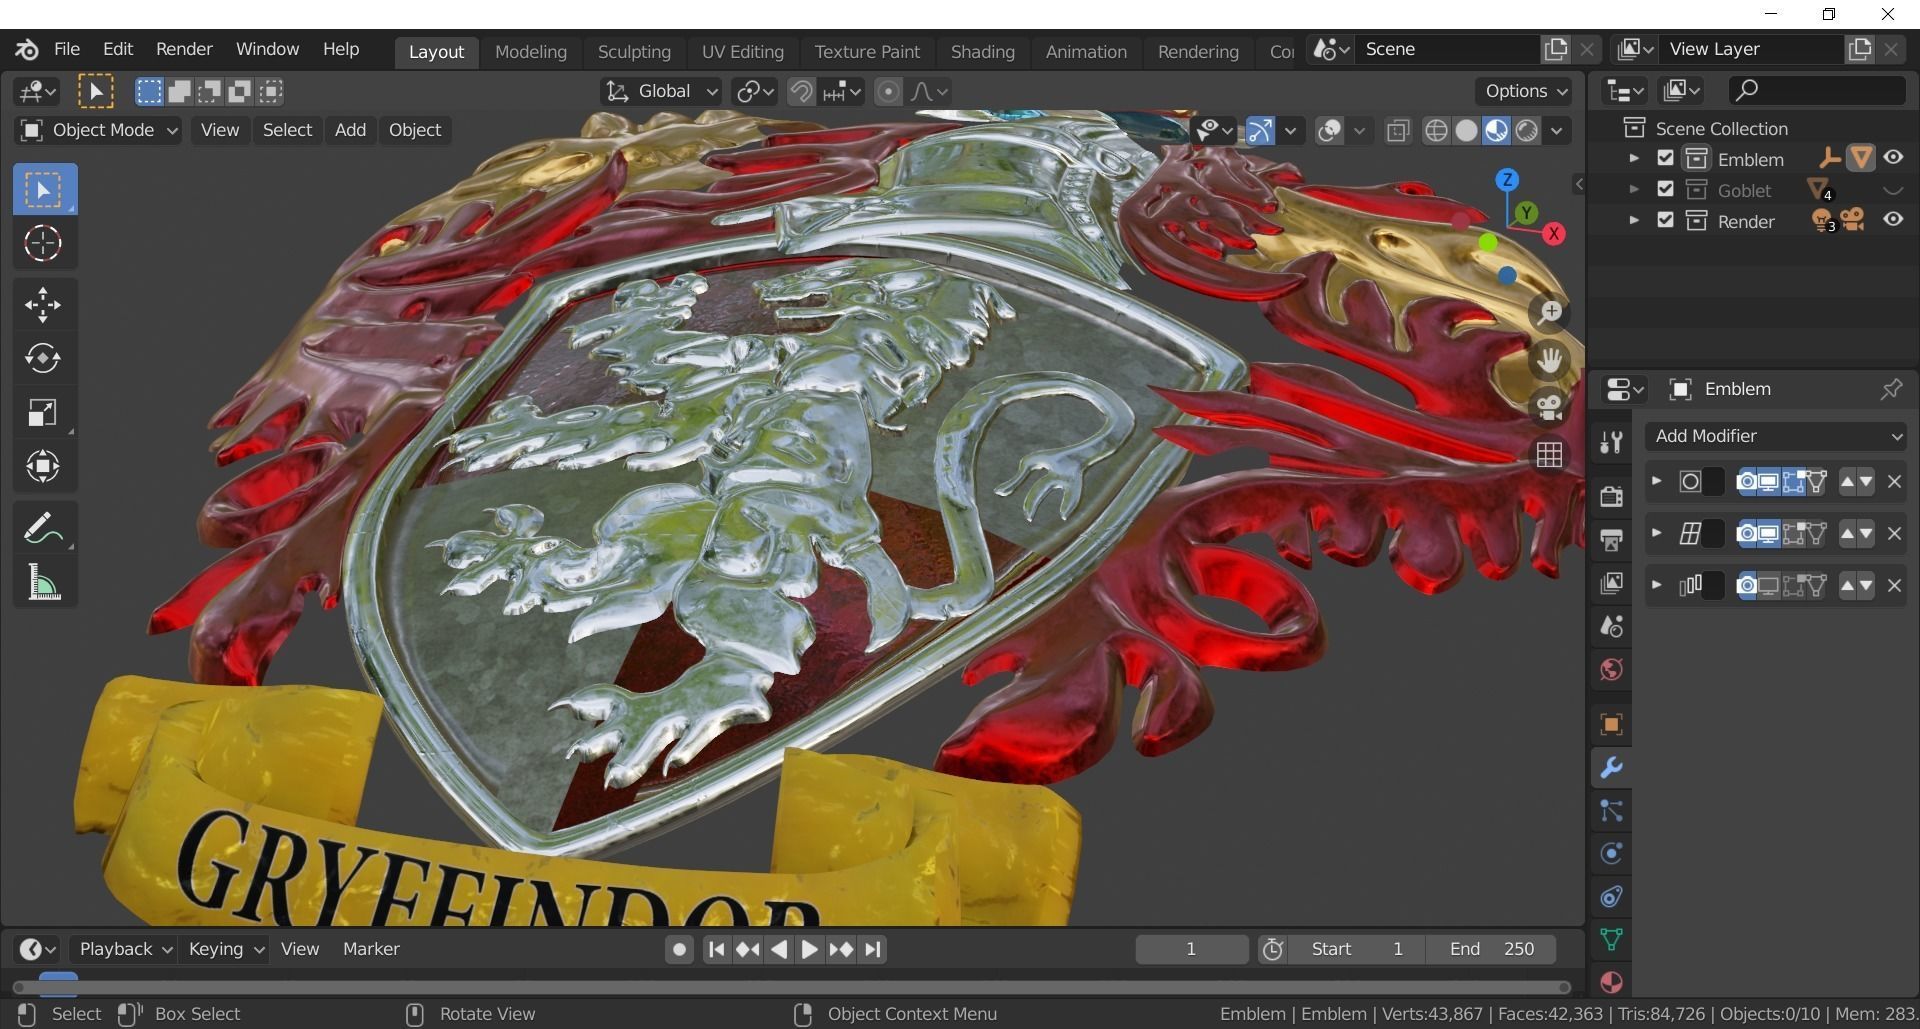Viewport: 1920px width, 1029px height.
Task: Expand the first modifier panel
Action: pos(1656,481)
